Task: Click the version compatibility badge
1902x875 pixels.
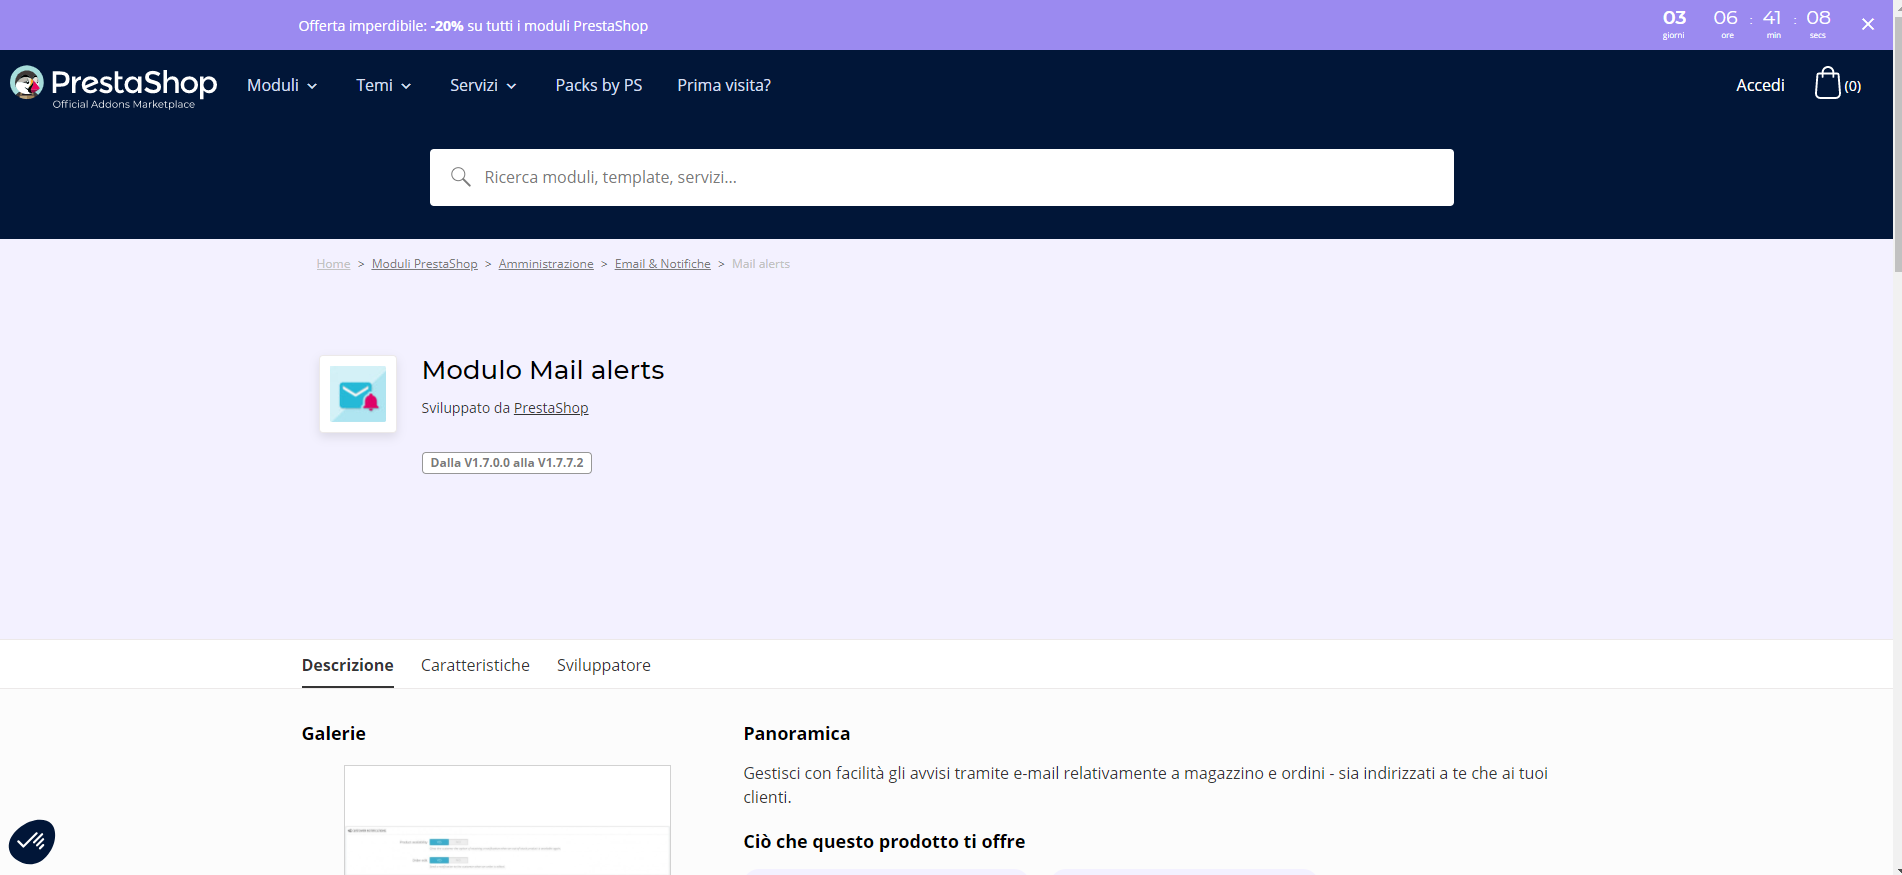Action: point(507,463)
